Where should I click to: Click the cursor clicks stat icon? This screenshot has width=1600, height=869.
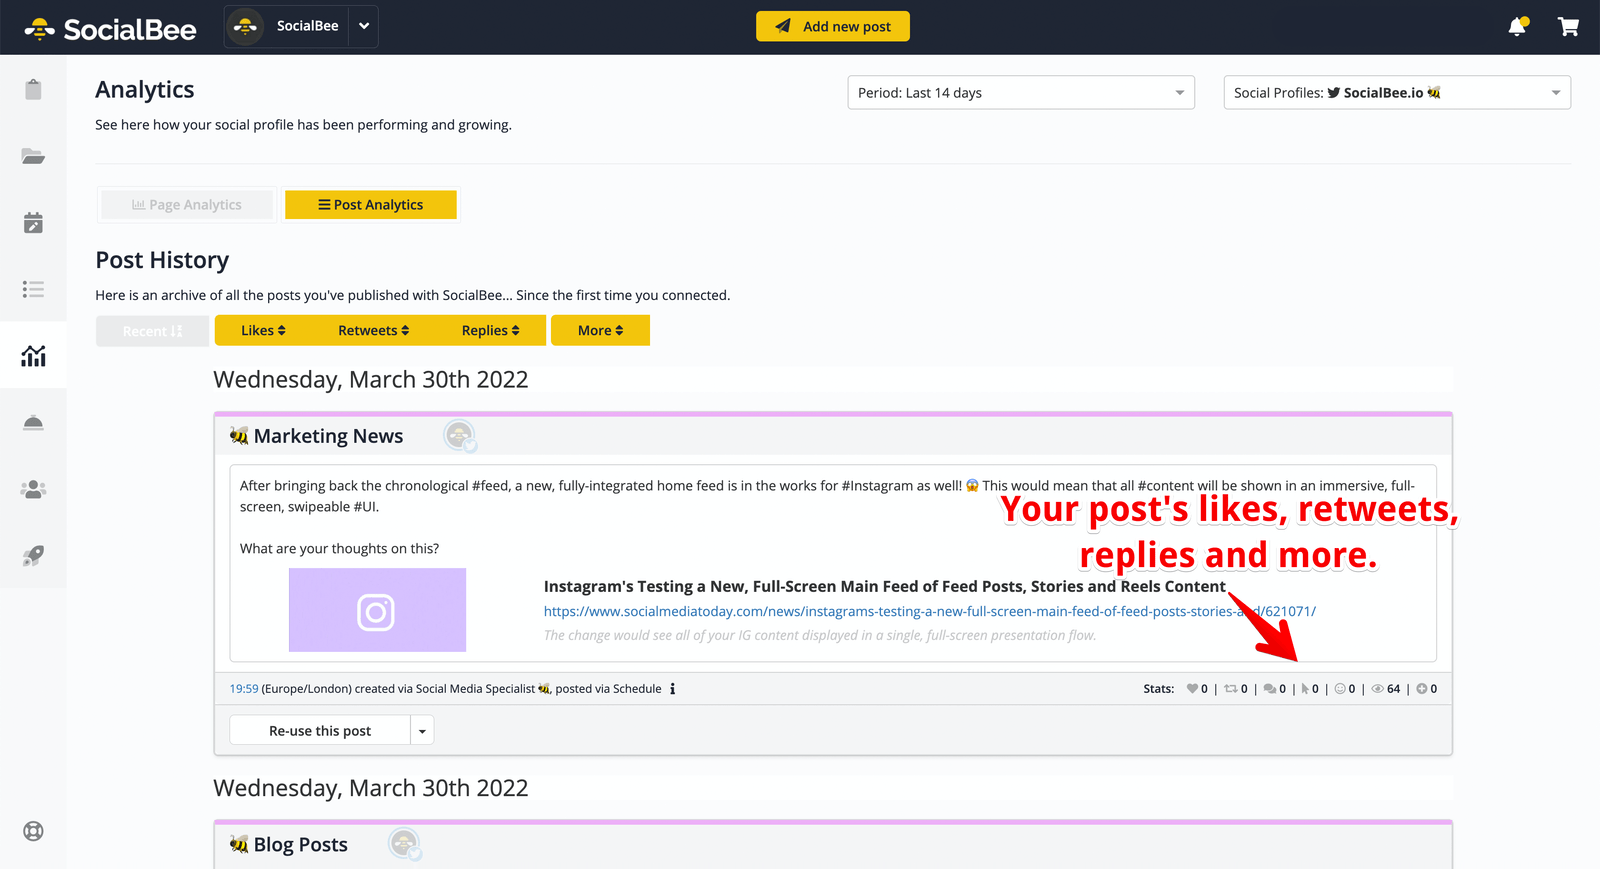[1305, 688]
